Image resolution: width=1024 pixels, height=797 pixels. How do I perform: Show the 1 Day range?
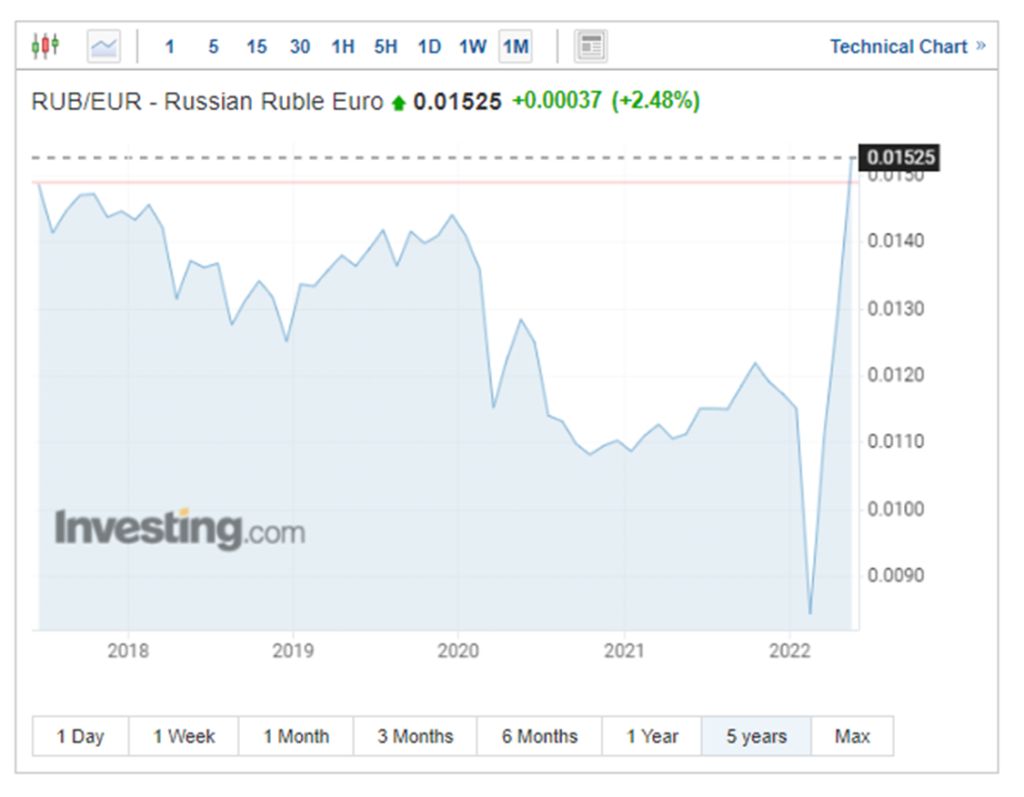click(80, 737)
